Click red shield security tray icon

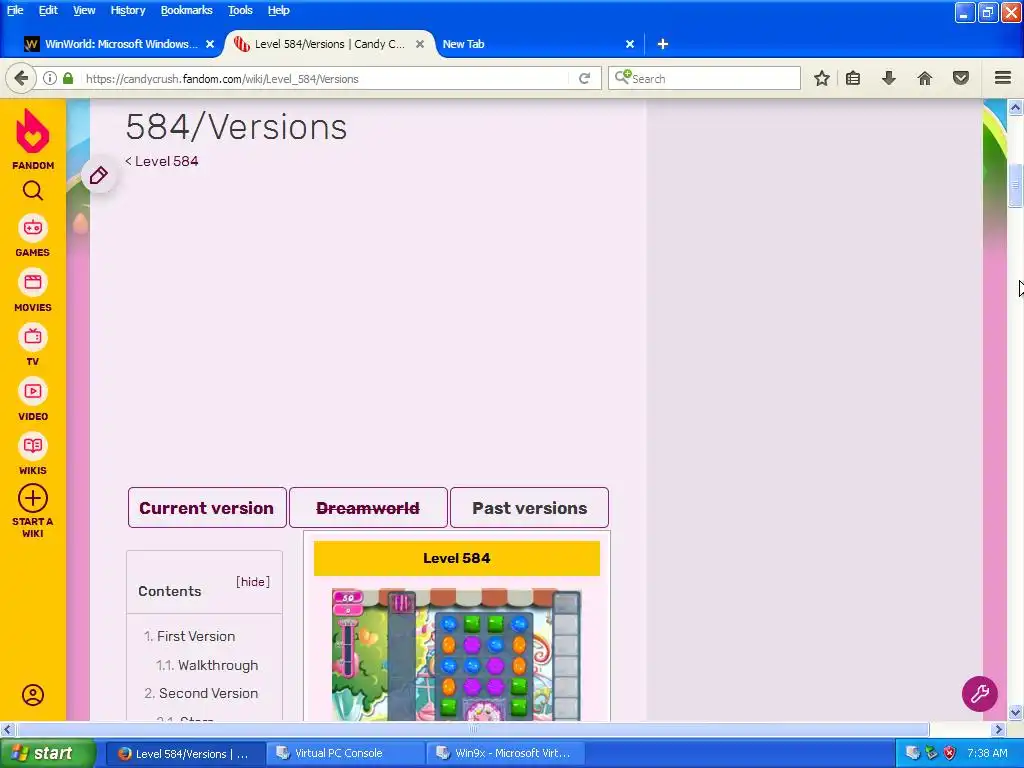pos(950,753)
